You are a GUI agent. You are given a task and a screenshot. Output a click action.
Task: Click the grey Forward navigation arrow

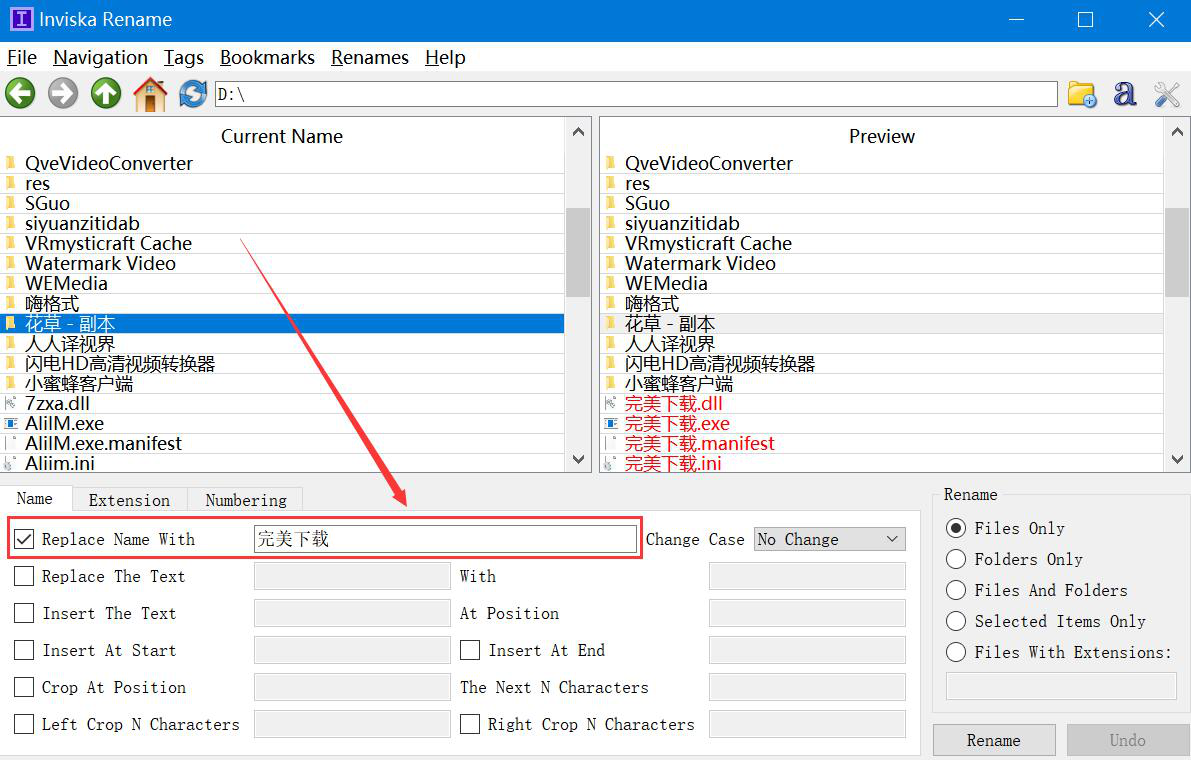63,94
